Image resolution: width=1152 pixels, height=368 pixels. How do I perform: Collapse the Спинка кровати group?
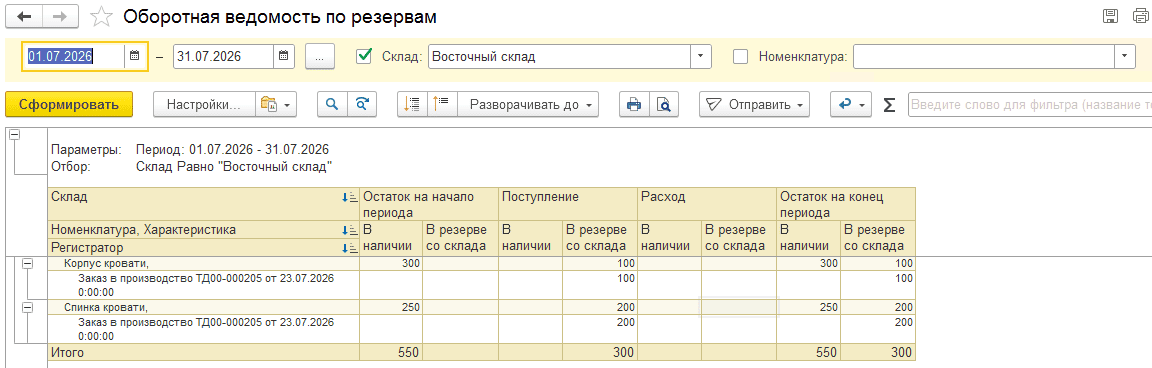click(29, 308)
